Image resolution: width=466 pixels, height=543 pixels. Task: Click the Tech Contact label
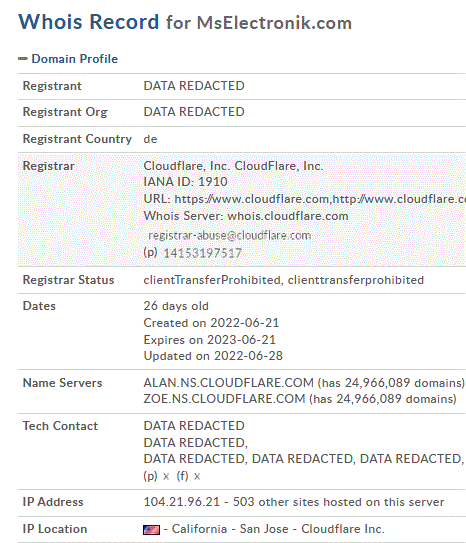click(x=60, y=426)
